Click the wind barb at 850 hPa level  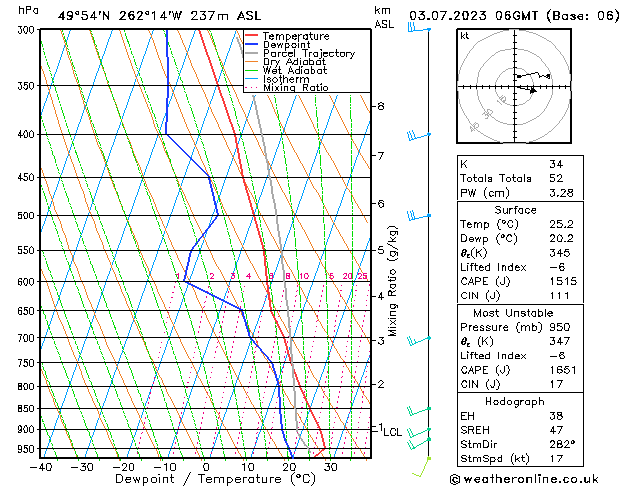[x=419, y=411]
